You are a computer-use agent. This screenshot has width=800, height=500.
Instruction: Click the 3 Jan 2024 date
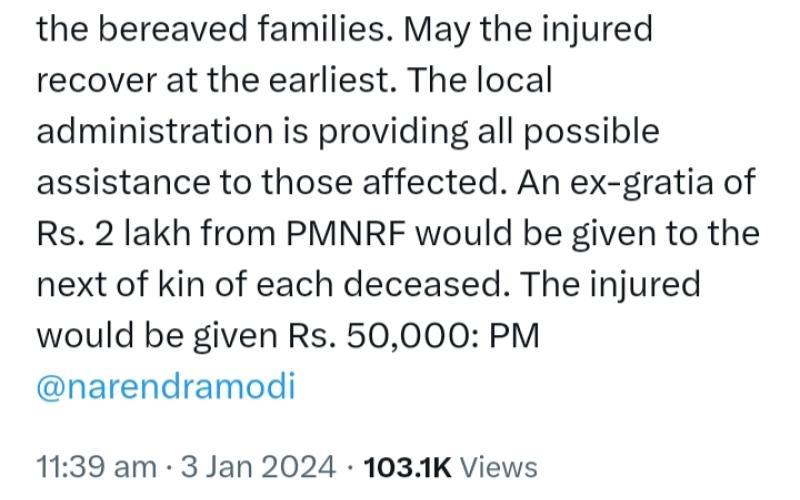point(258,467)
